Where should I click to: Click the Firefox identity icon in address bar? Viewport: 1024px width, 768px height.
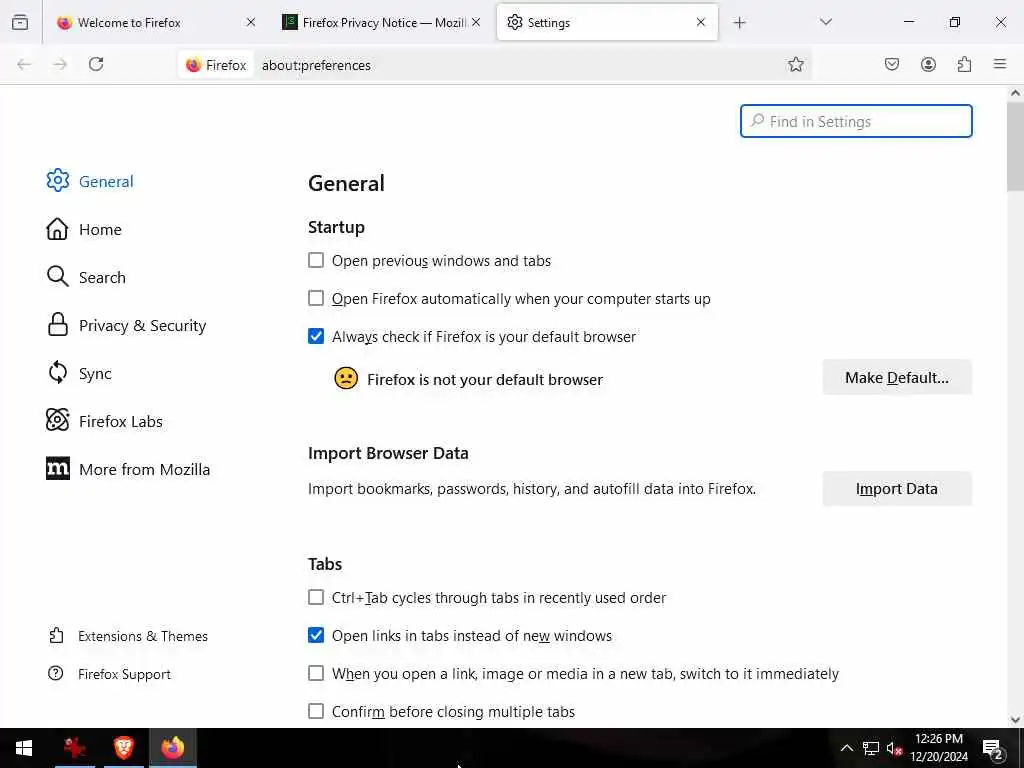click(216, 65)
